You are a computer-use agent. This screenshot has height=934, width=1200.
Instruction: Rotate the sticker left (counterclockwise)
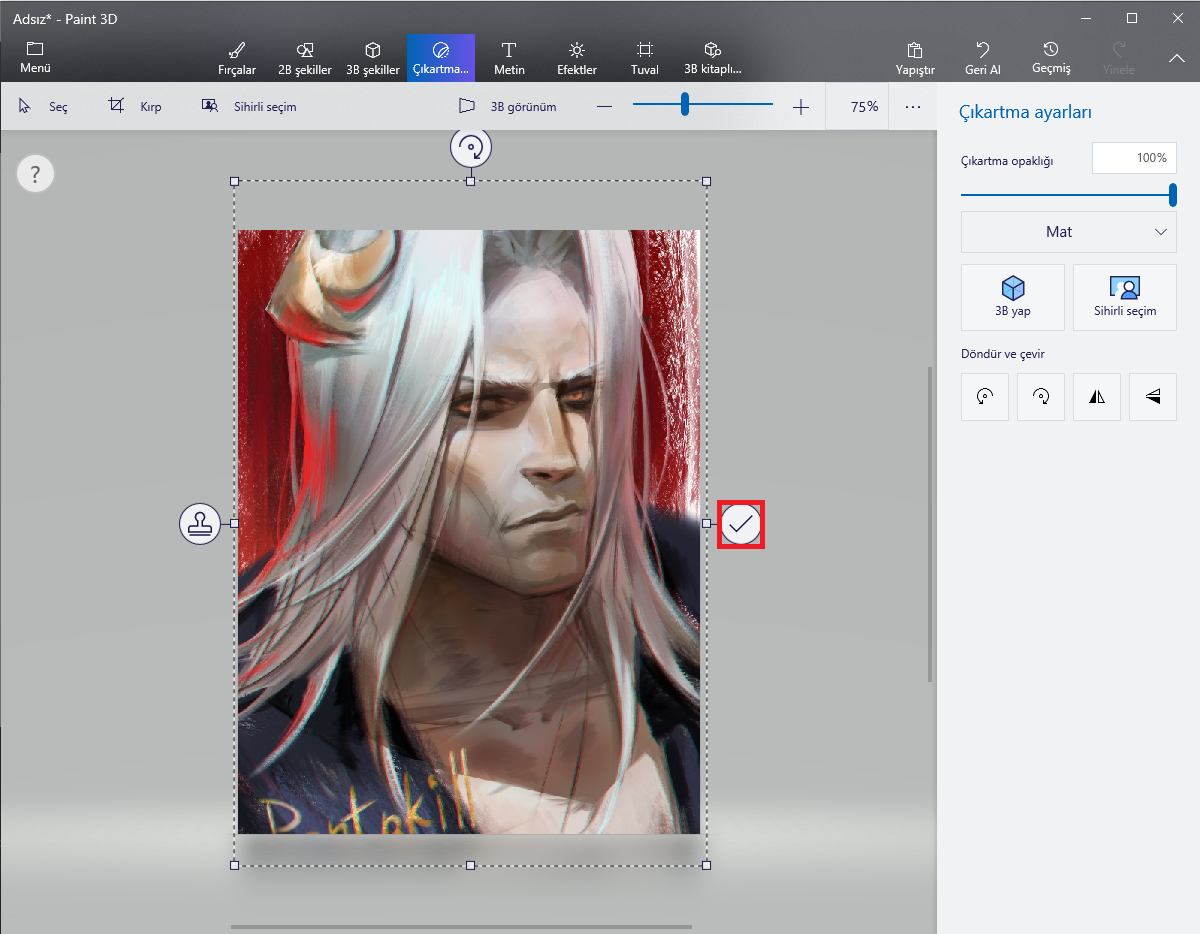pos(985,397)
